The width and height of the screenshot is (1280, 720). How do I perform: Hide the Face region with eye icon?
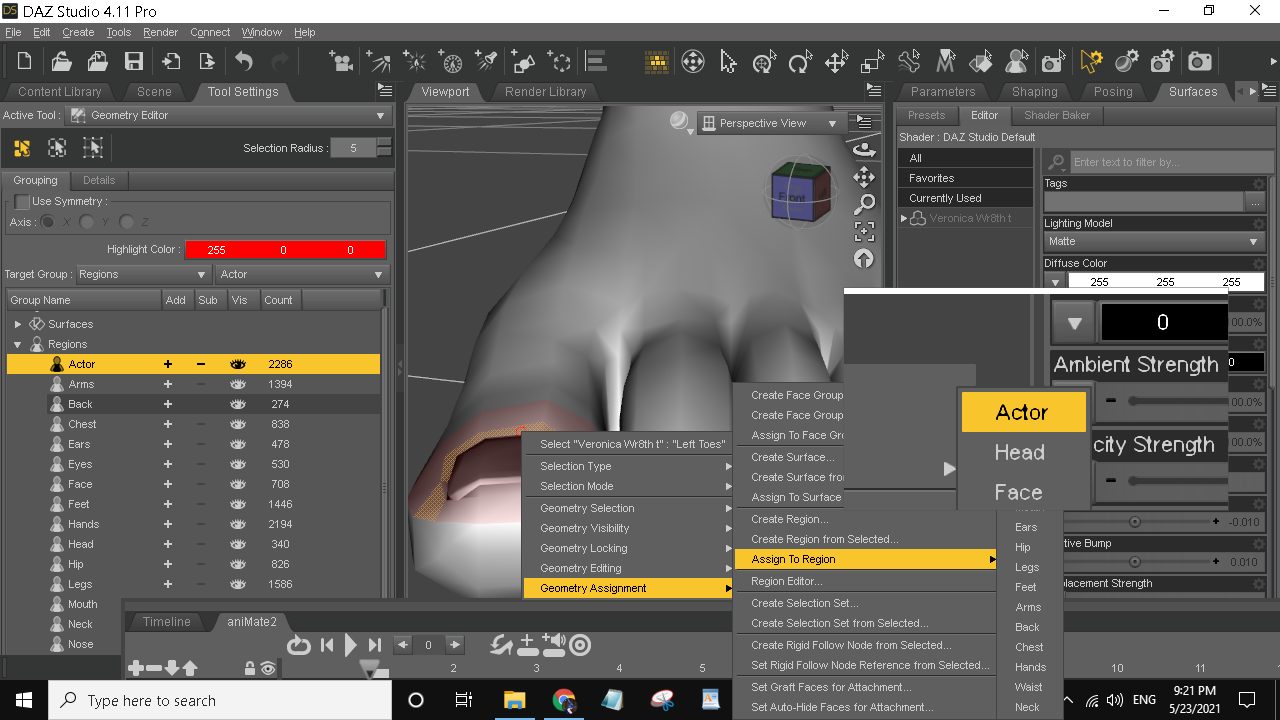pyautogui.click(x=238, y=484)
